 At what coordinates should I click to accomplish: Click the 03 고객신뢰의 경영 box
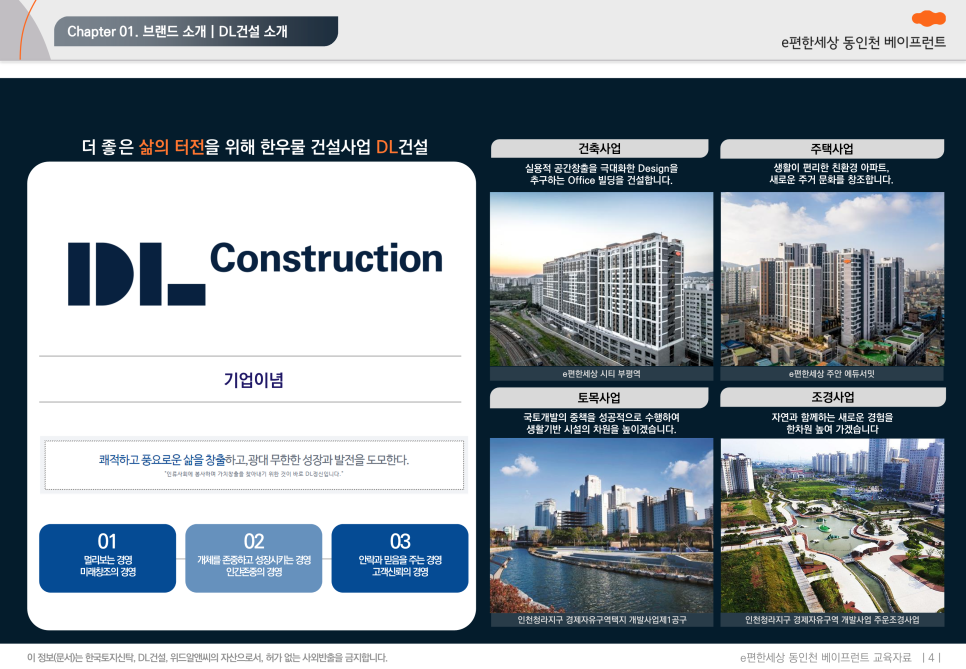pyautogui.click(x=400, y=558)
